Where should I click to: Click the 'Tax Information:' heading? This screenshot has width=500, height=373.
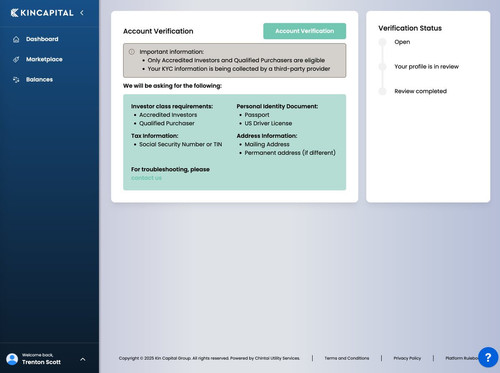tap(154, 136)
